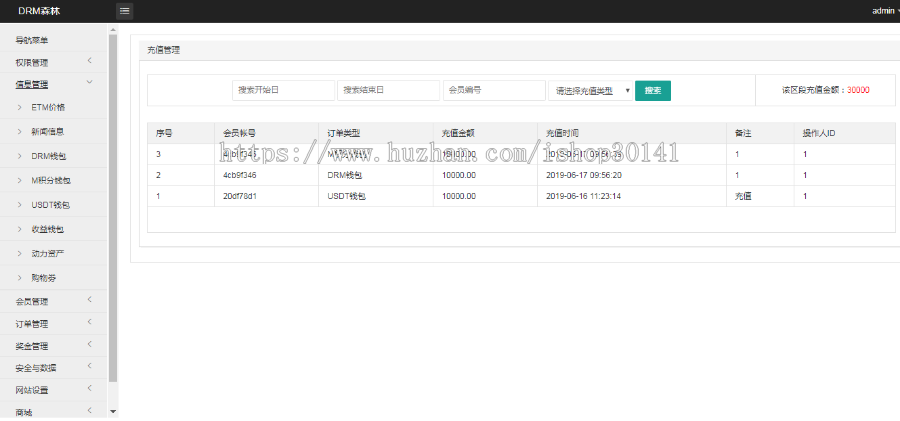The width and height of the screenshot is (900, 421).
Task: Click the 备注 column header
Action: [743, 133]
